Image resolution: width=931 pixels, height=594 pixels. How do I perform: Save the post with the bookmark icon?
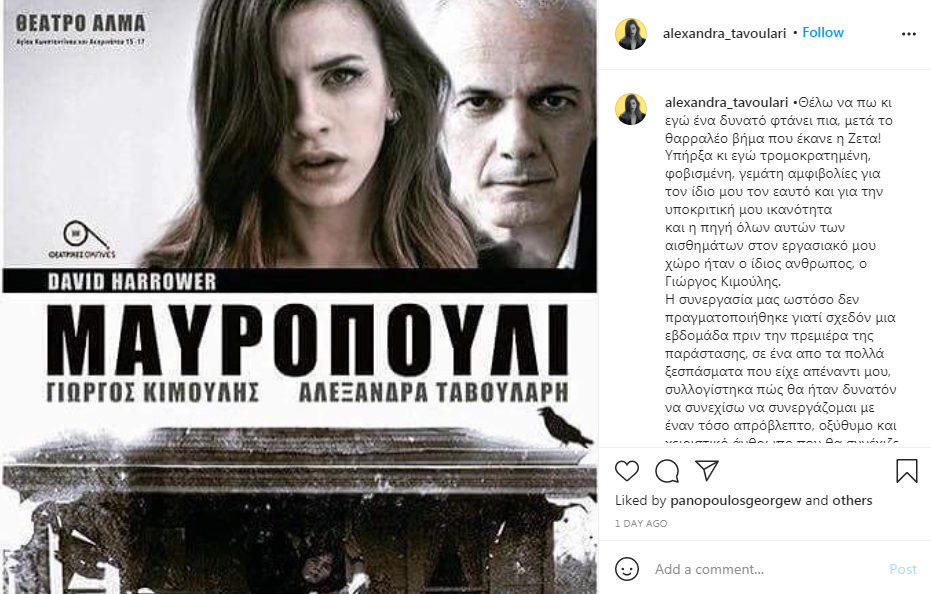pos(907,471)
